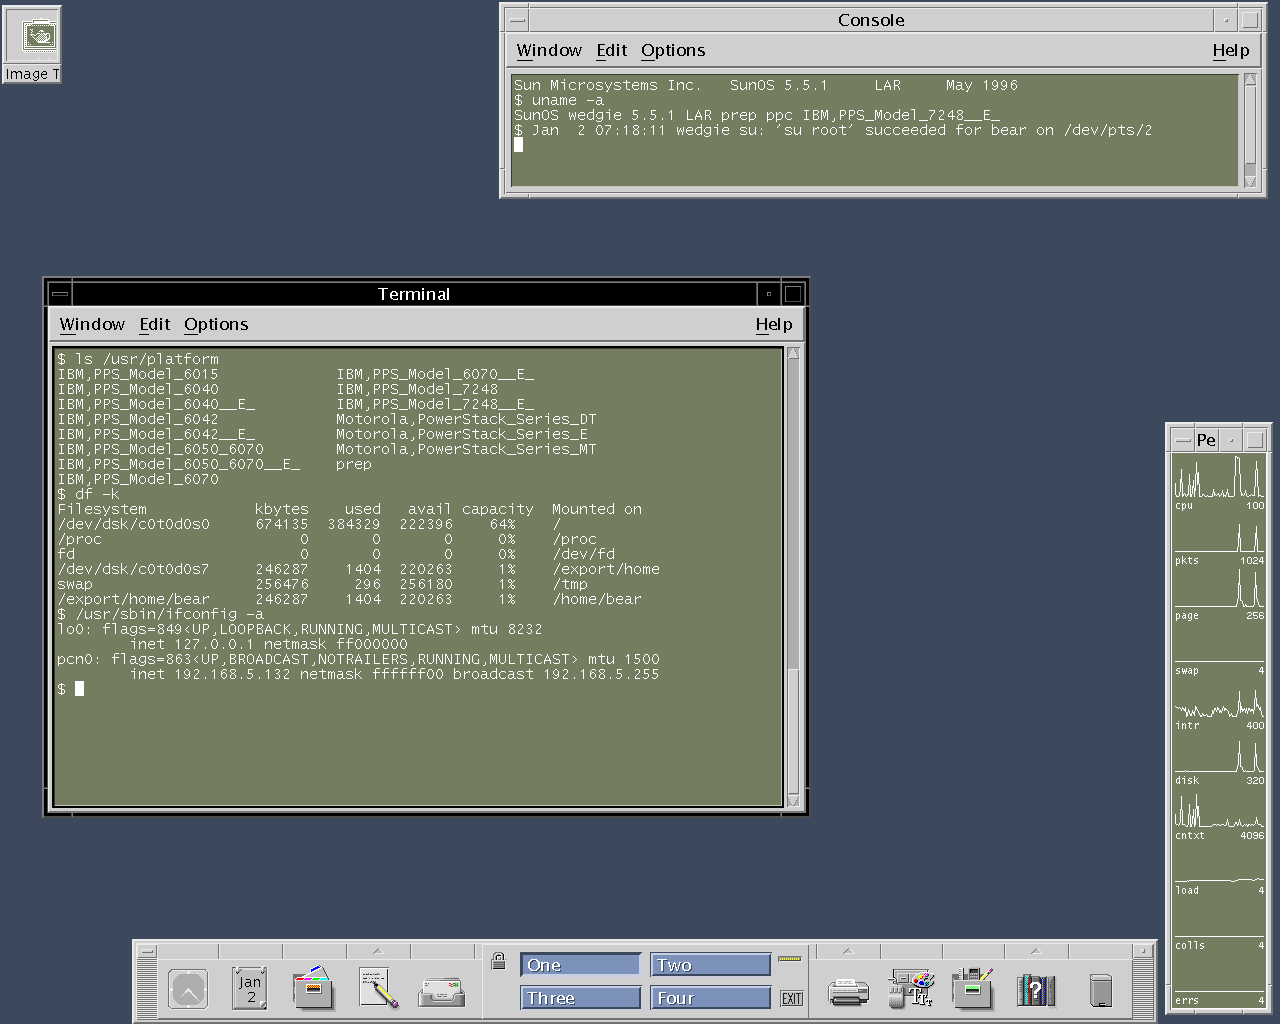This screenshot has height=1024, width=1280.
Task: Expand the subpanel arrow above Text Editor
Action: pyautogui.click(x=378, y=951)
